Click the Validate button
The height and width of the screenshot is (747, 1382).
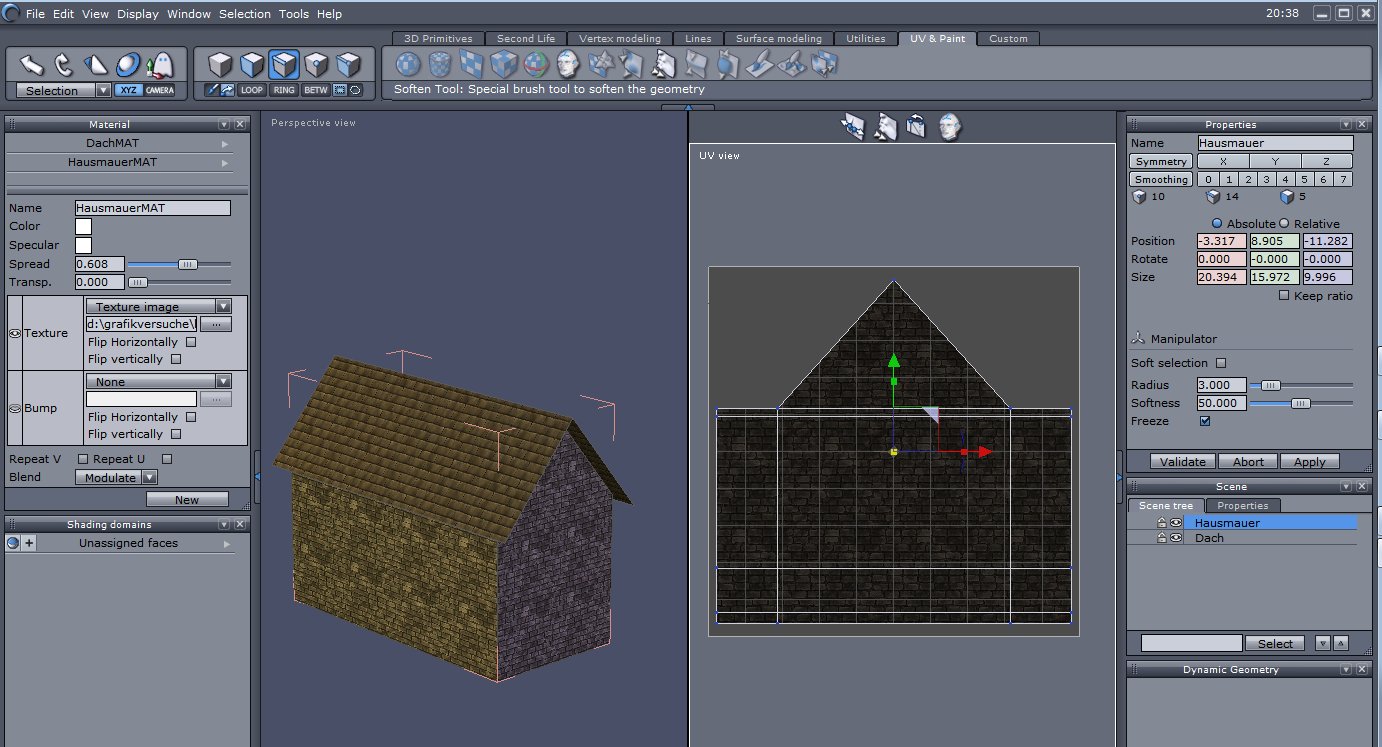pyautogui.click(x=1183, y=462)
